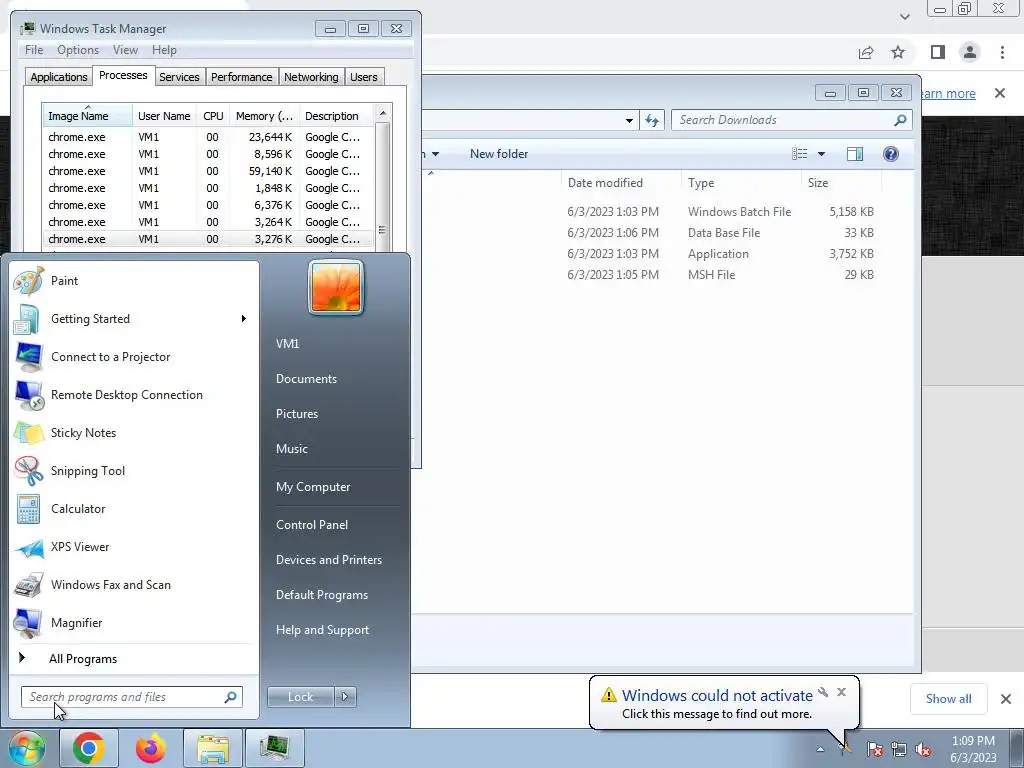Viewport: 1024px width, 768px height.
Task: Click the learn more link
Action: (x=948, y=93)
